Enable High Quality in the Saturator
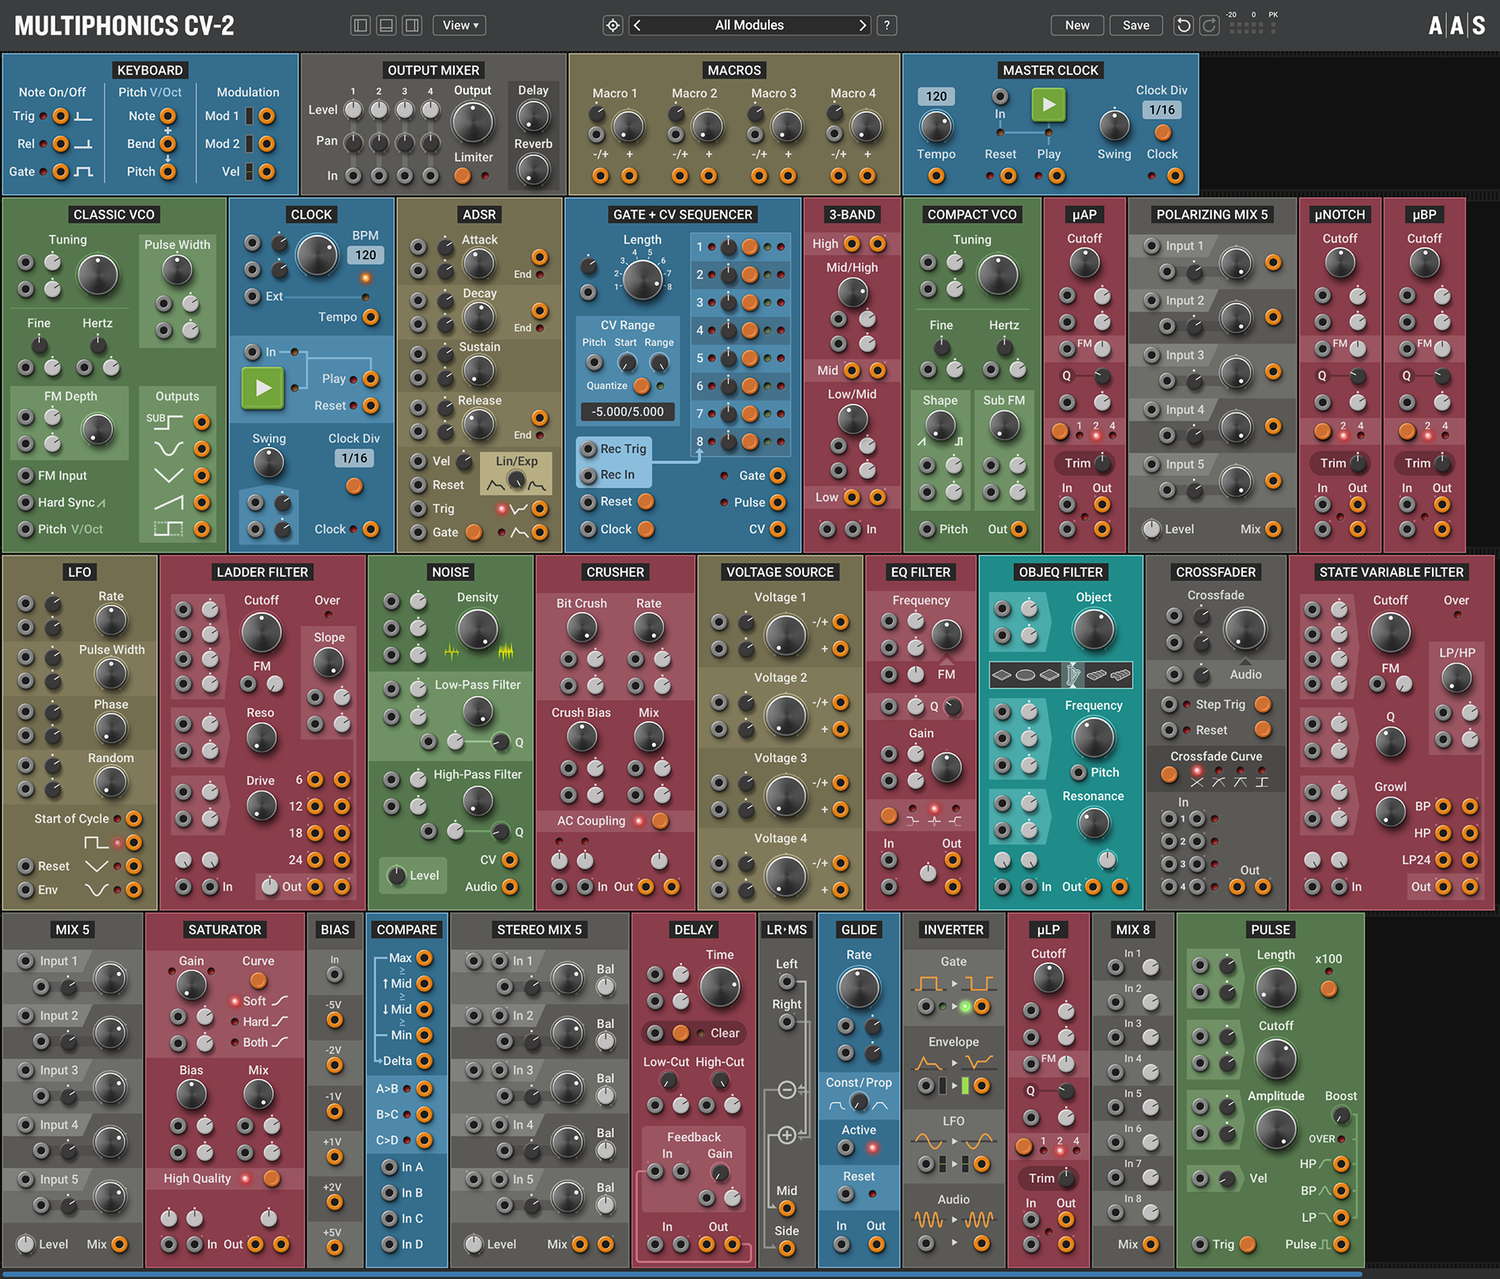 pyautogui.click(x=271, y=1179)
